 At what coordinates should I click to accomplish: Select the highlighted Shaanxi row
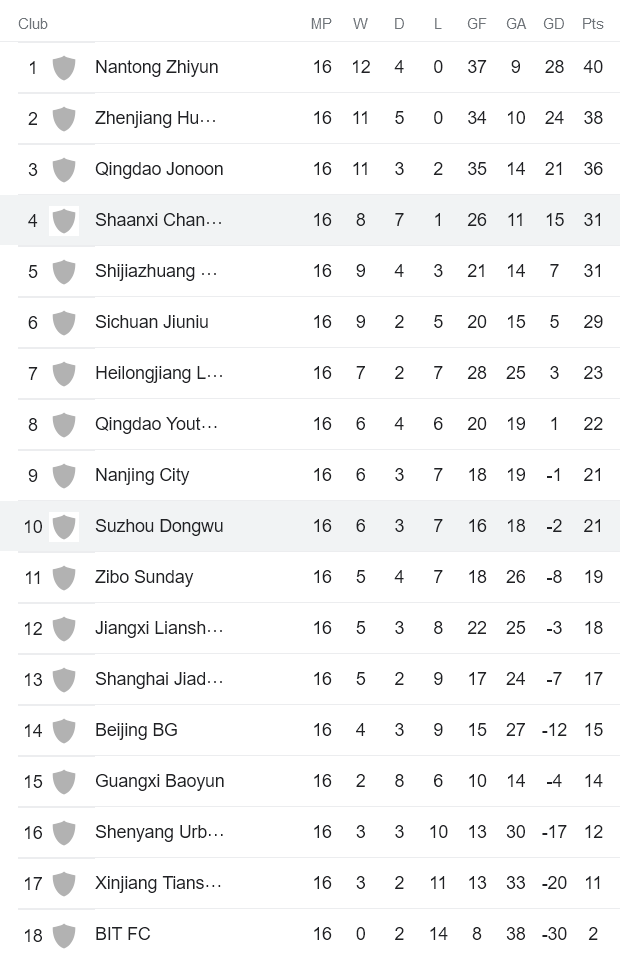pos(300,219)
